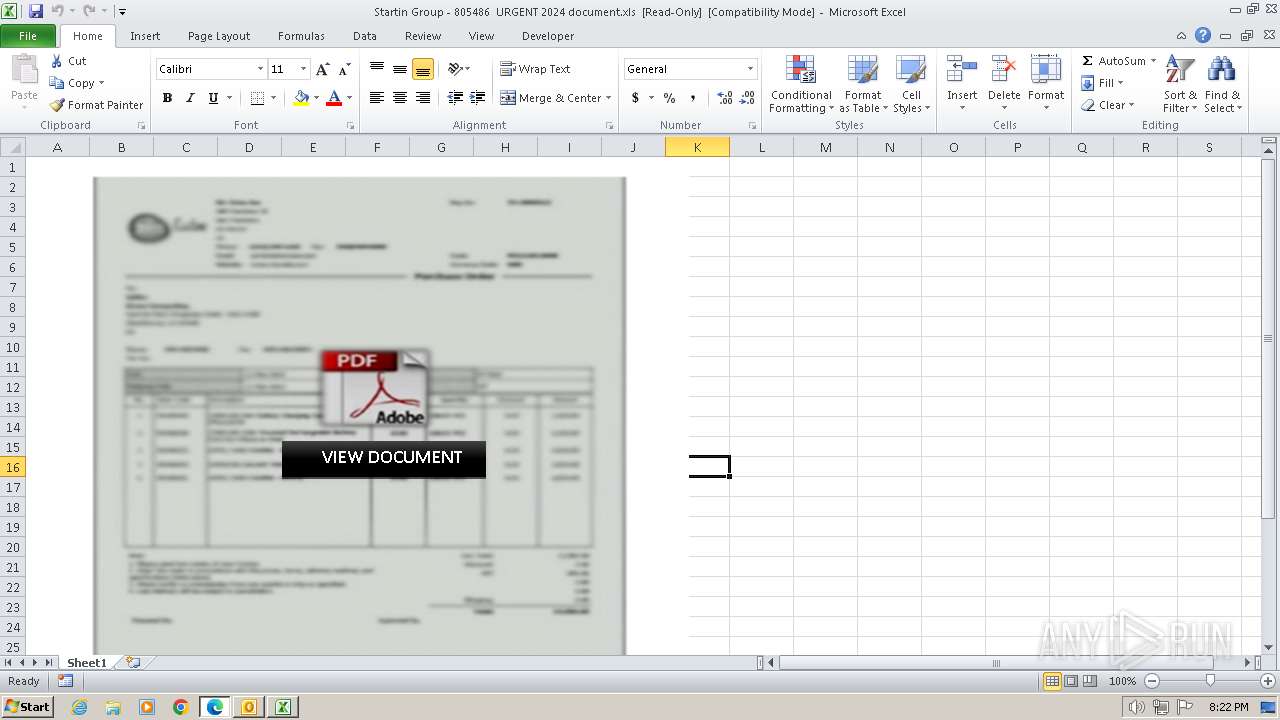Open Format as Table gallery
The width and height of the screenshot is (1280, 720).
pos(863,85)
